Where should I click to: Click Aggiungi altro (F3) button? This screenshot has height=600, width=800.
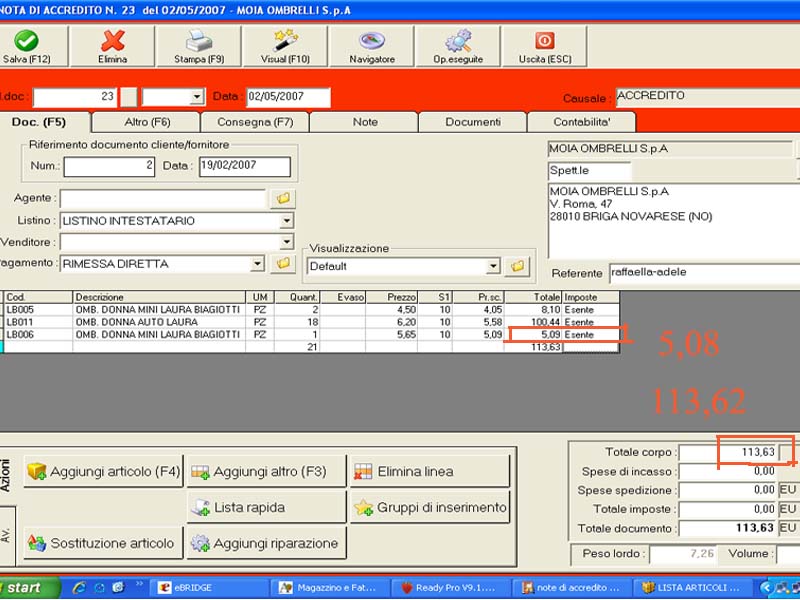coord(266,471)
